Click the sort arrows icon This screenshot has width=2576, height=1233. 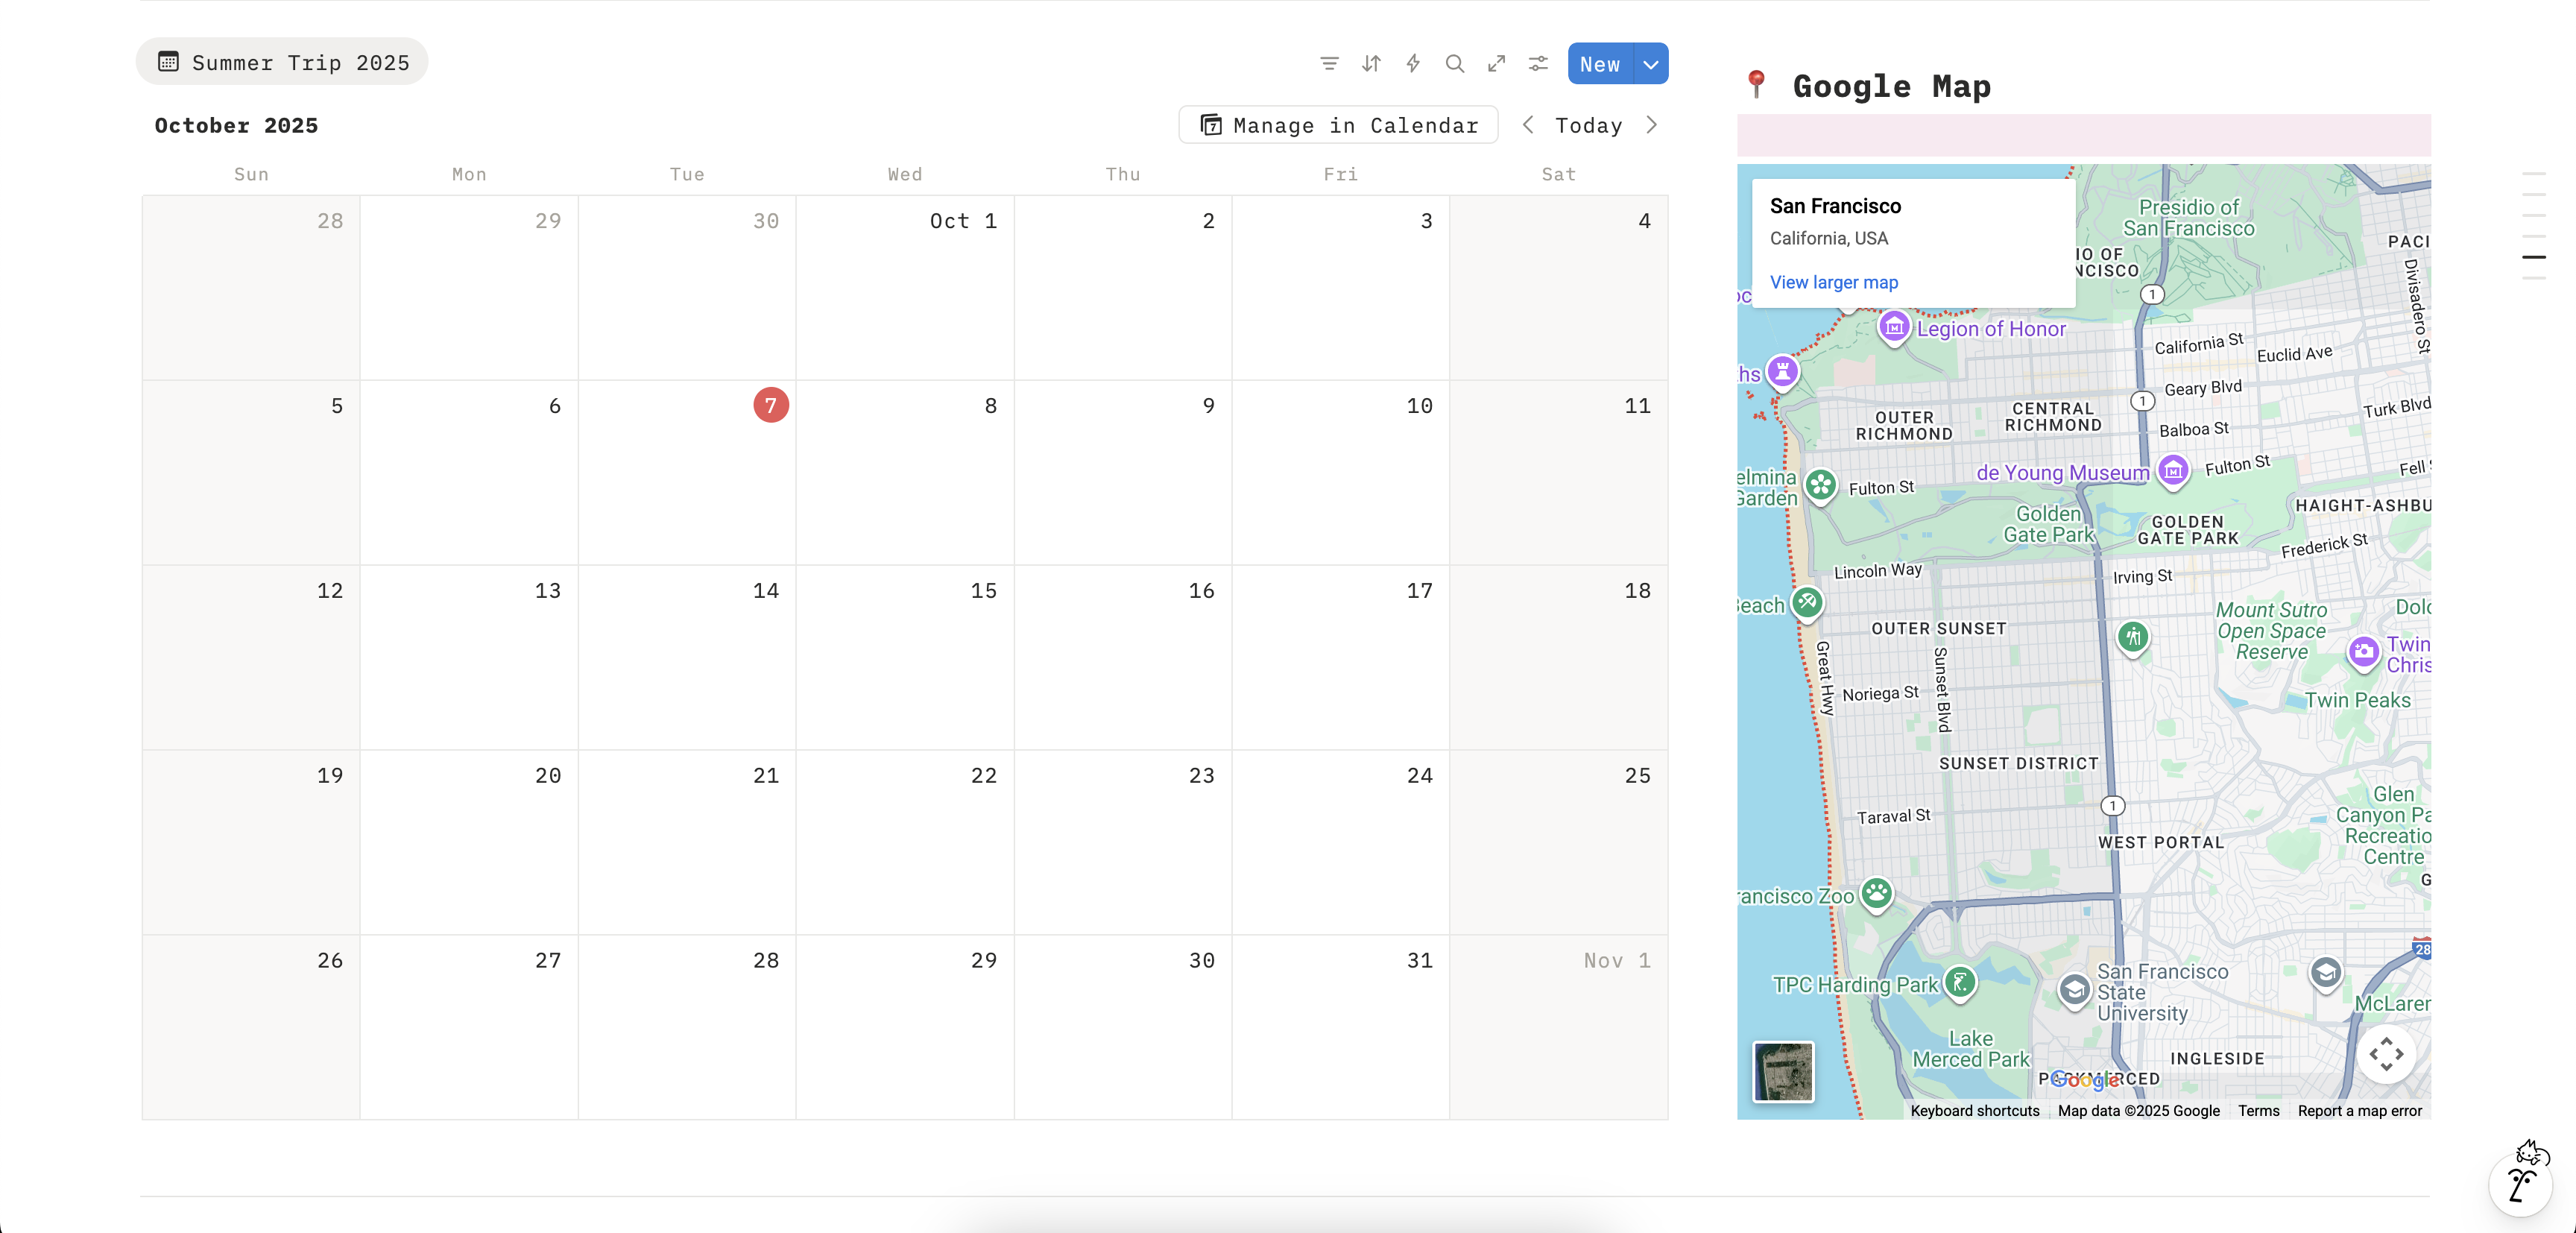click(1371, 64)
